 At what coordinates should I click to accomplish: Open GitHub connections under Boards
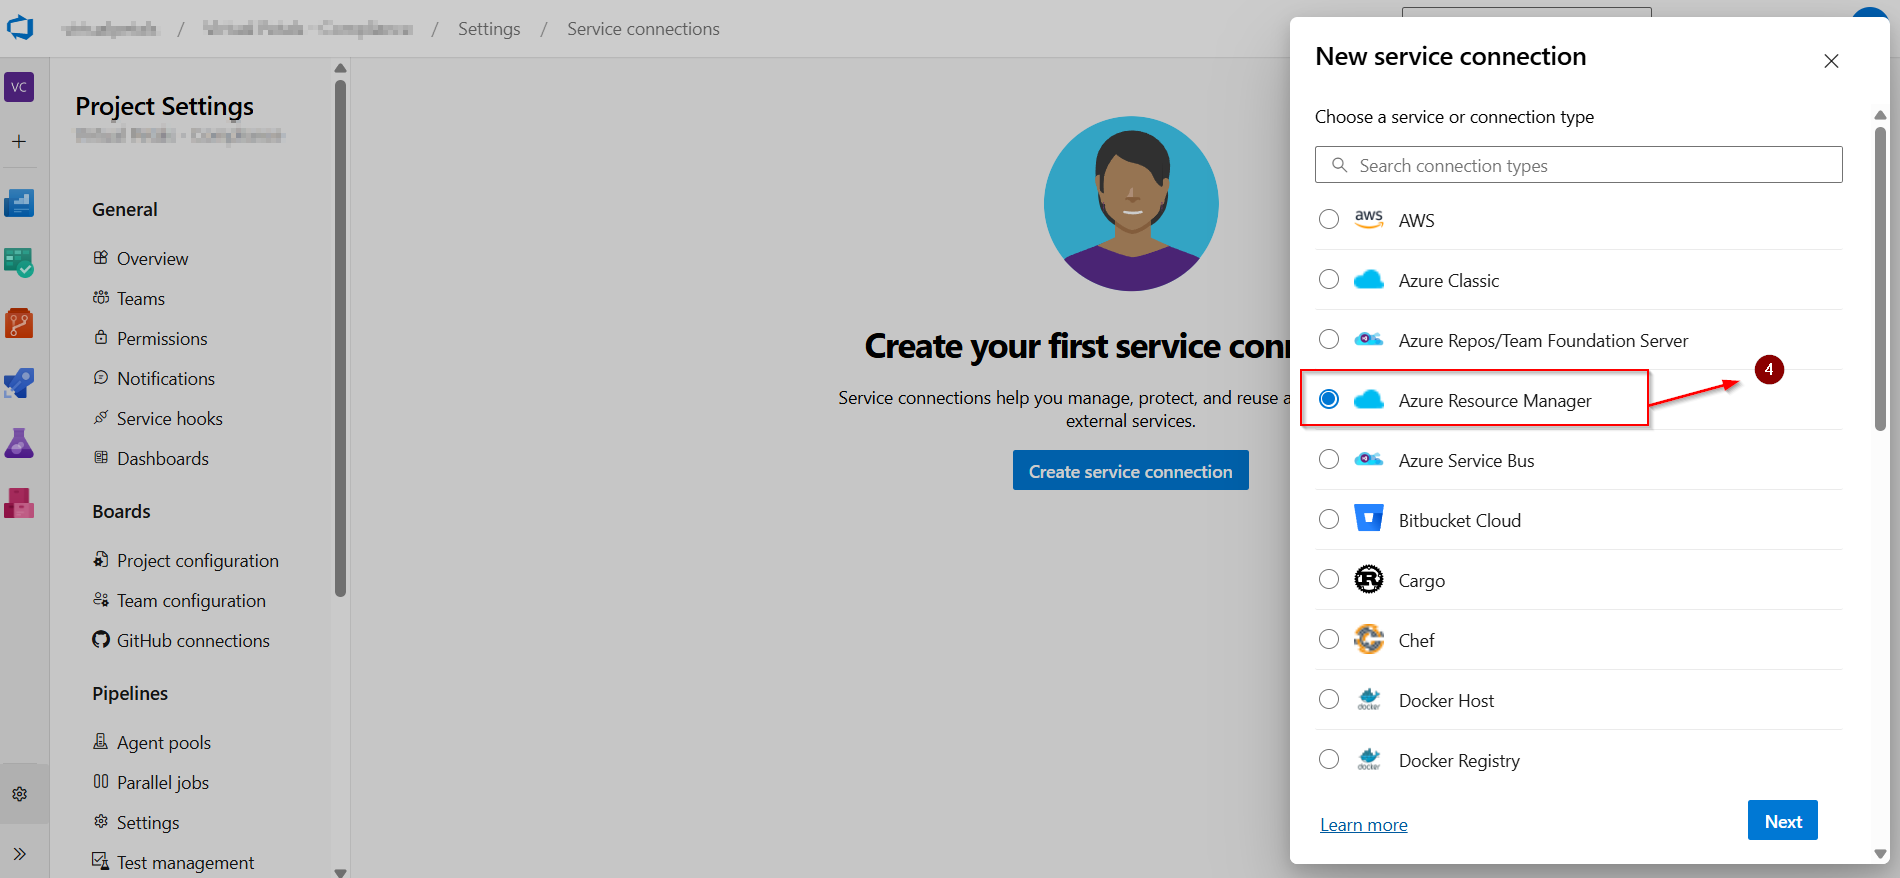(x=193, y=641)
